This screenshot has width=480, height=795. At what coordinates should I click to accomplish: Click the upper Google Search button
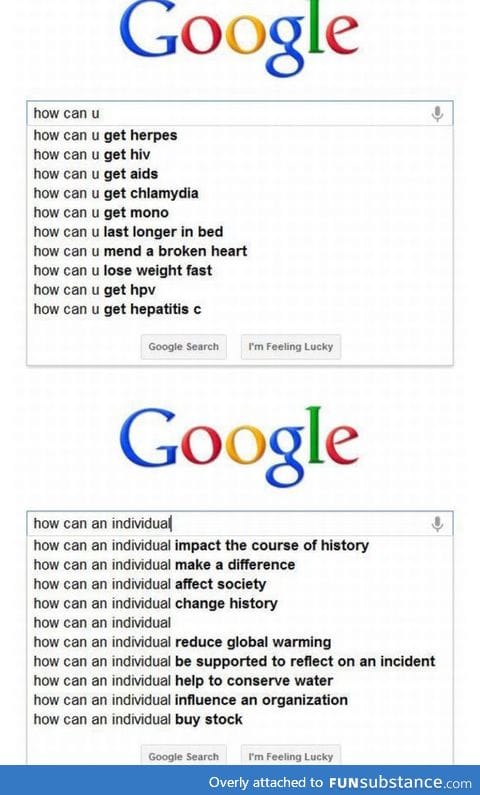(x=183, y=347)
